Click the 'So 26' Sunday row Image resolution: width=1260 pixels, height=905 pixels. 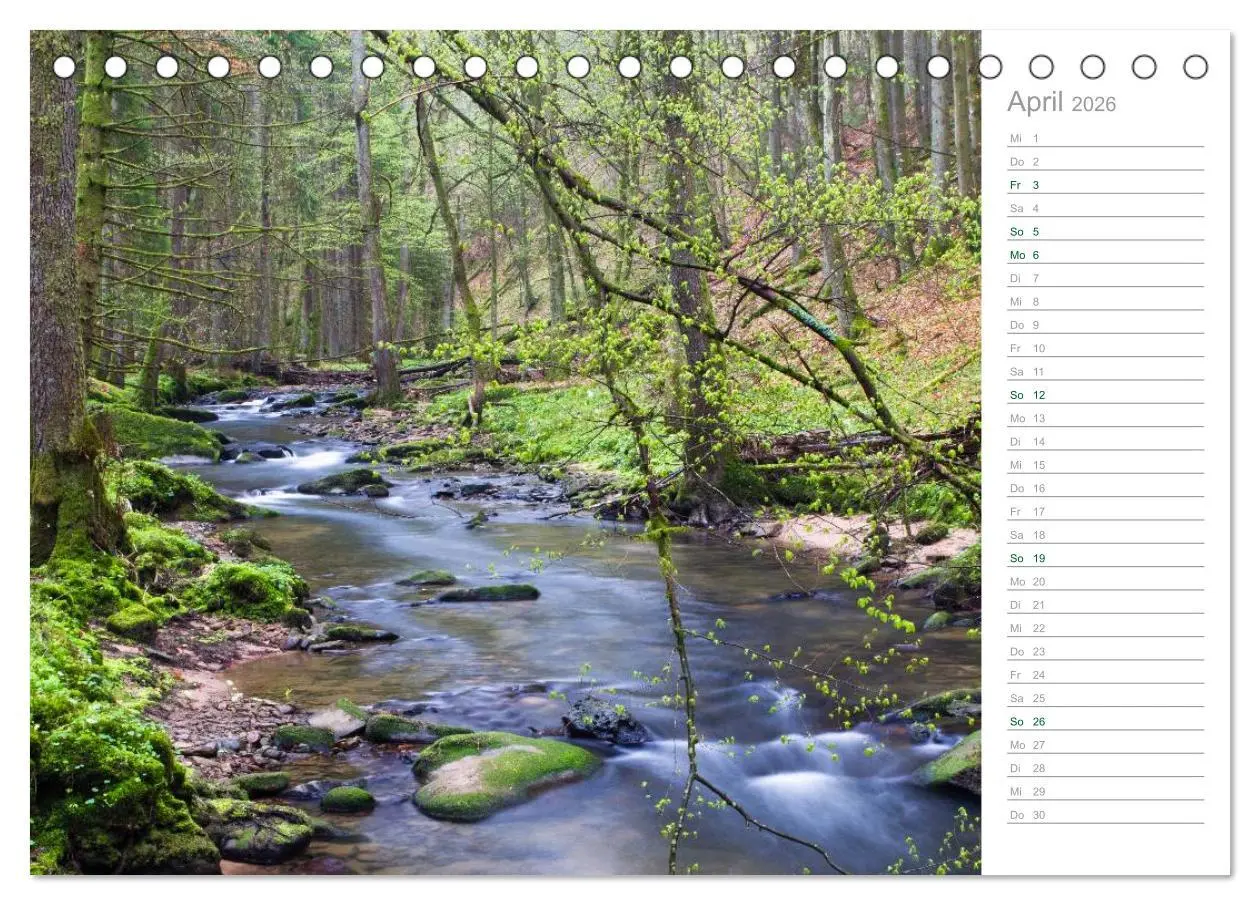coord(1105,720)
